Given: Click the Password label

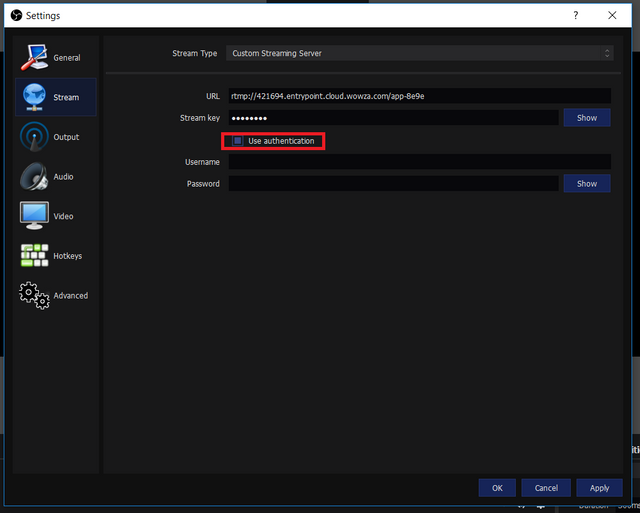Looking at the screenshot, I should (203, 184).
